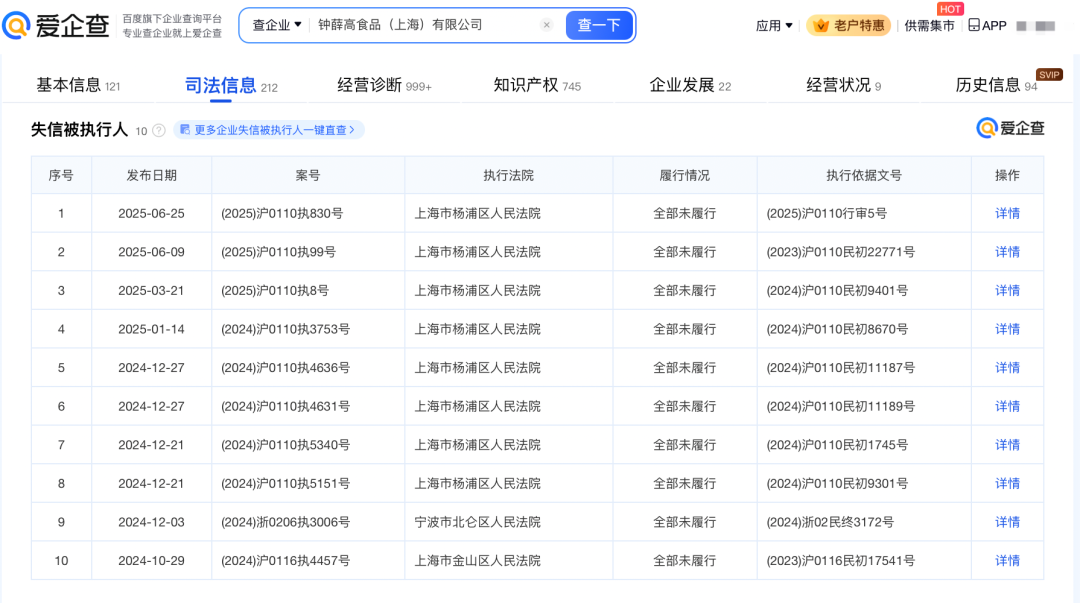
Task: Expand the 应用 dropdown menu
Action: point(774,25)
